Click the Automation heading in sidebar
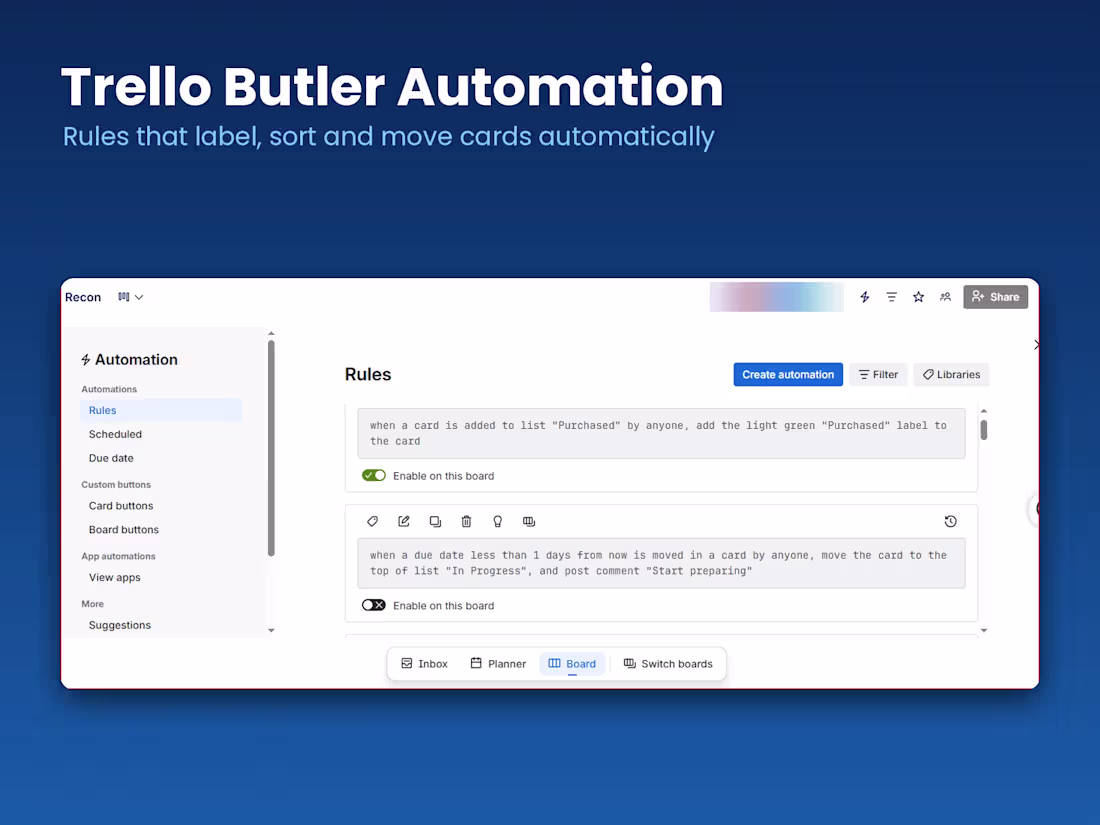The height and width of the screenshot is (825, 1100). point(130,359)
